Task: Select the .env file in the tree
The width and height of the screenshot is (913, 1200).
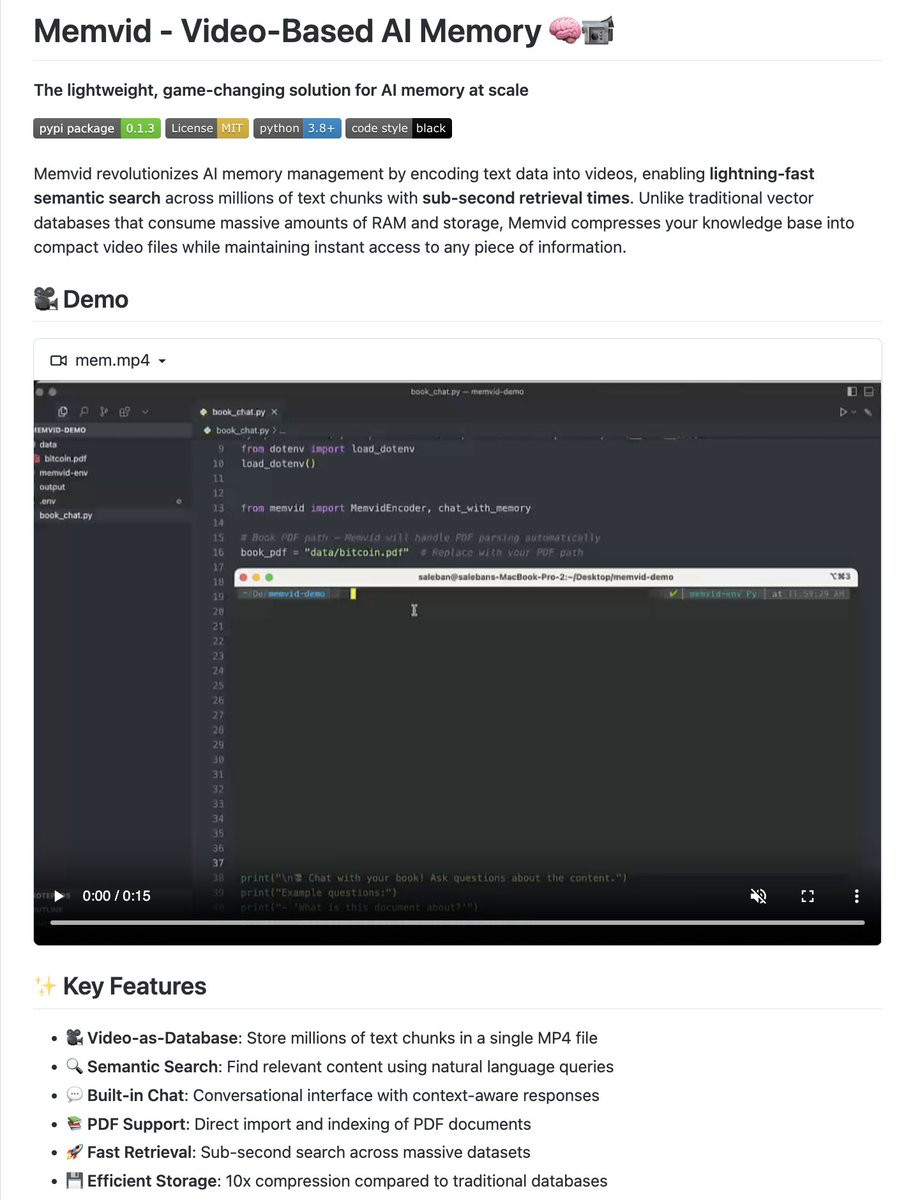Action: pyautogui.click(x=47, y=500)
